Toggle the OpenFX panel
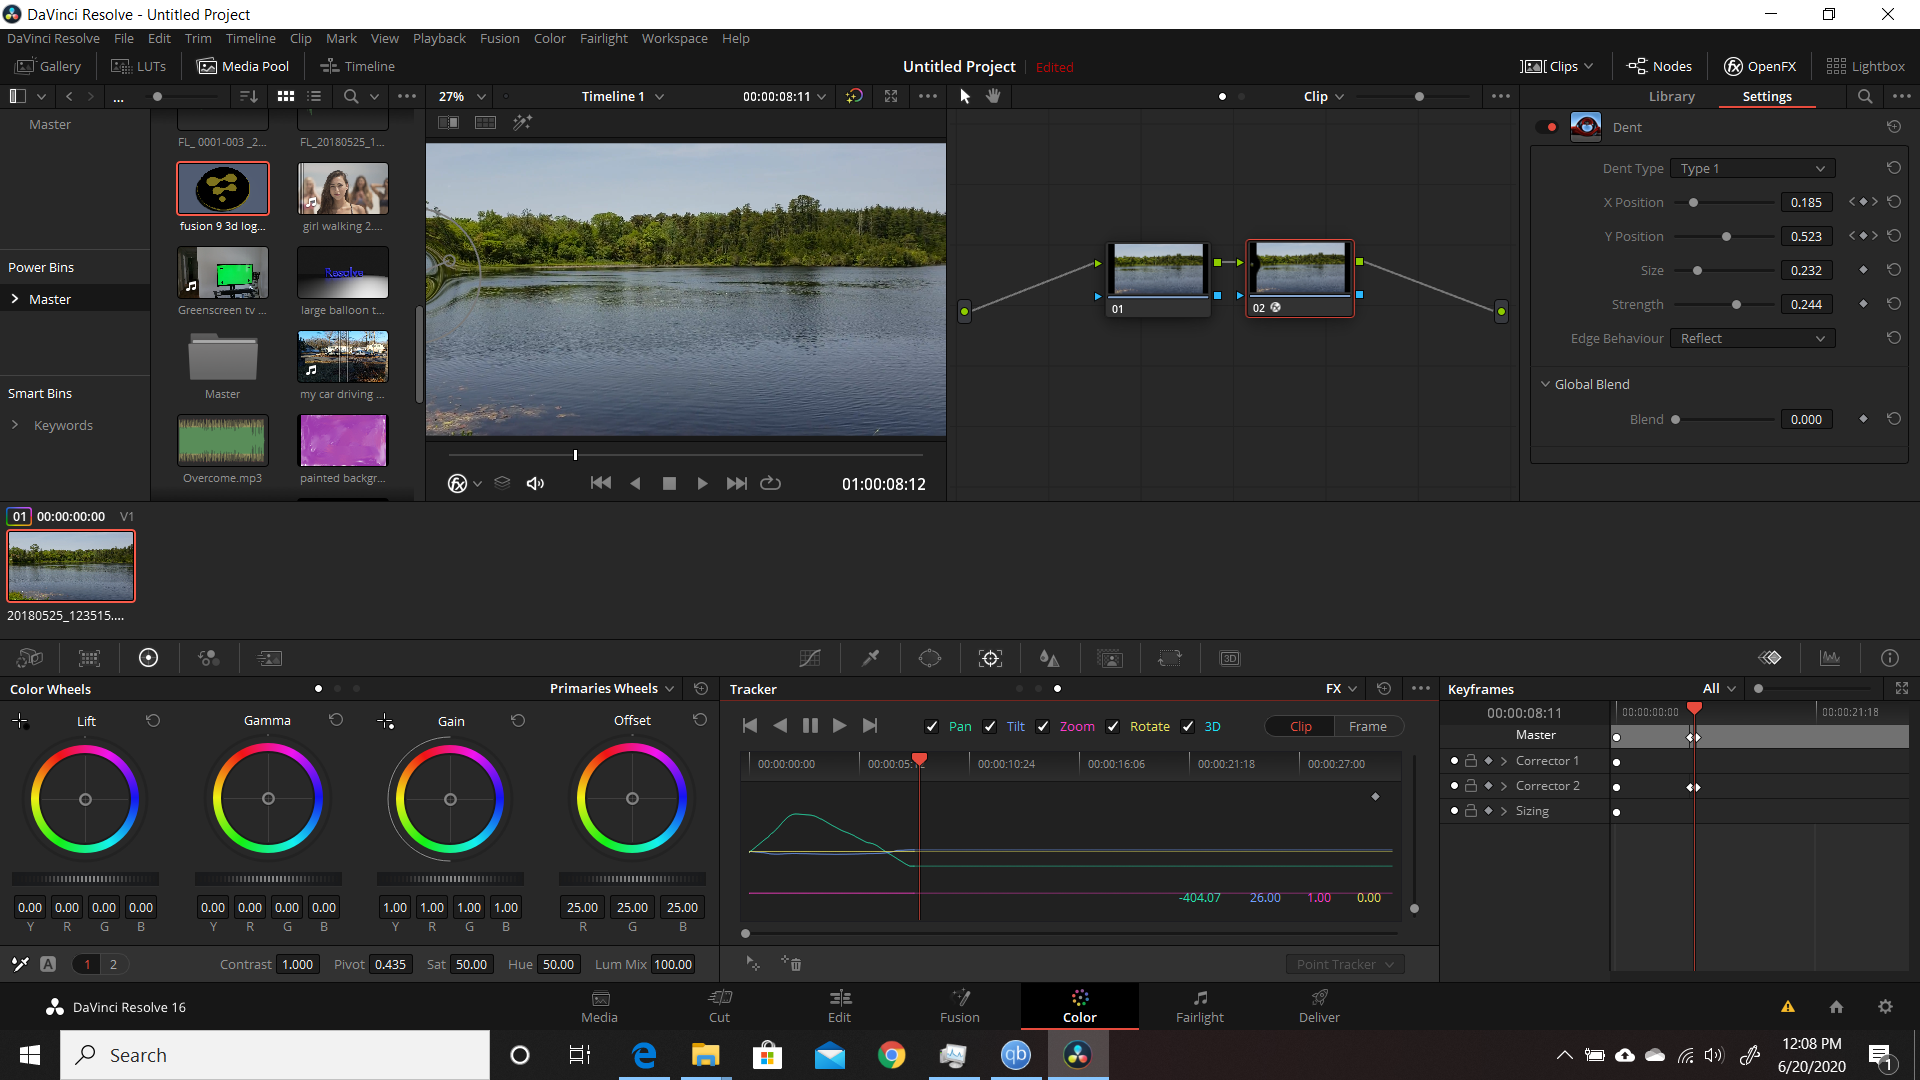1920x1080 pixels. click(x=1760, y=66)
